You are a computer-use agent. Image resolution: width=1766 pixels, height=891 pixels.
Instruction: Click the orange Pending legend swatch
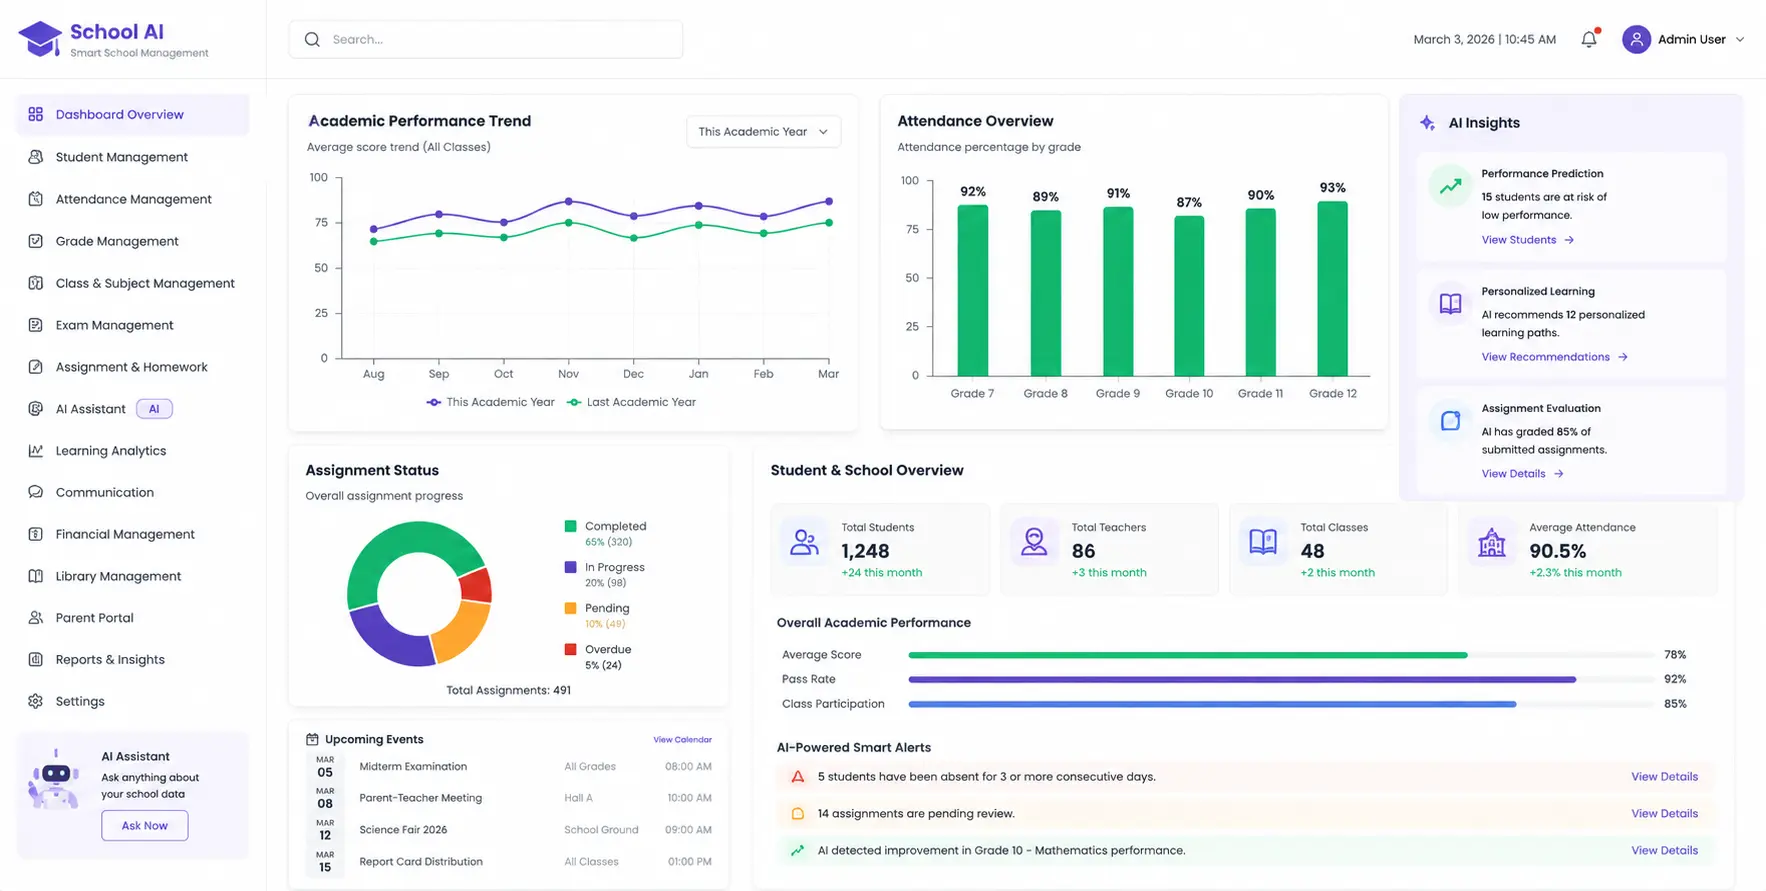[x=570, y=608]
